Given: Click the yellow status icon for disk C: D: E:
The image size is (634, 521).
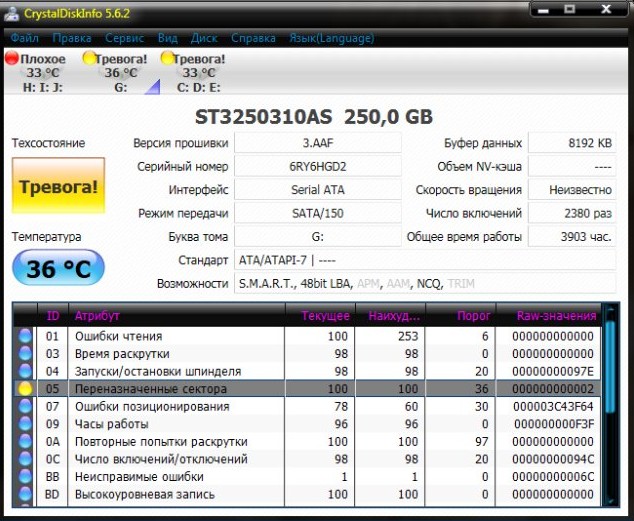Looking at the screenshot, I should [166, 59].
